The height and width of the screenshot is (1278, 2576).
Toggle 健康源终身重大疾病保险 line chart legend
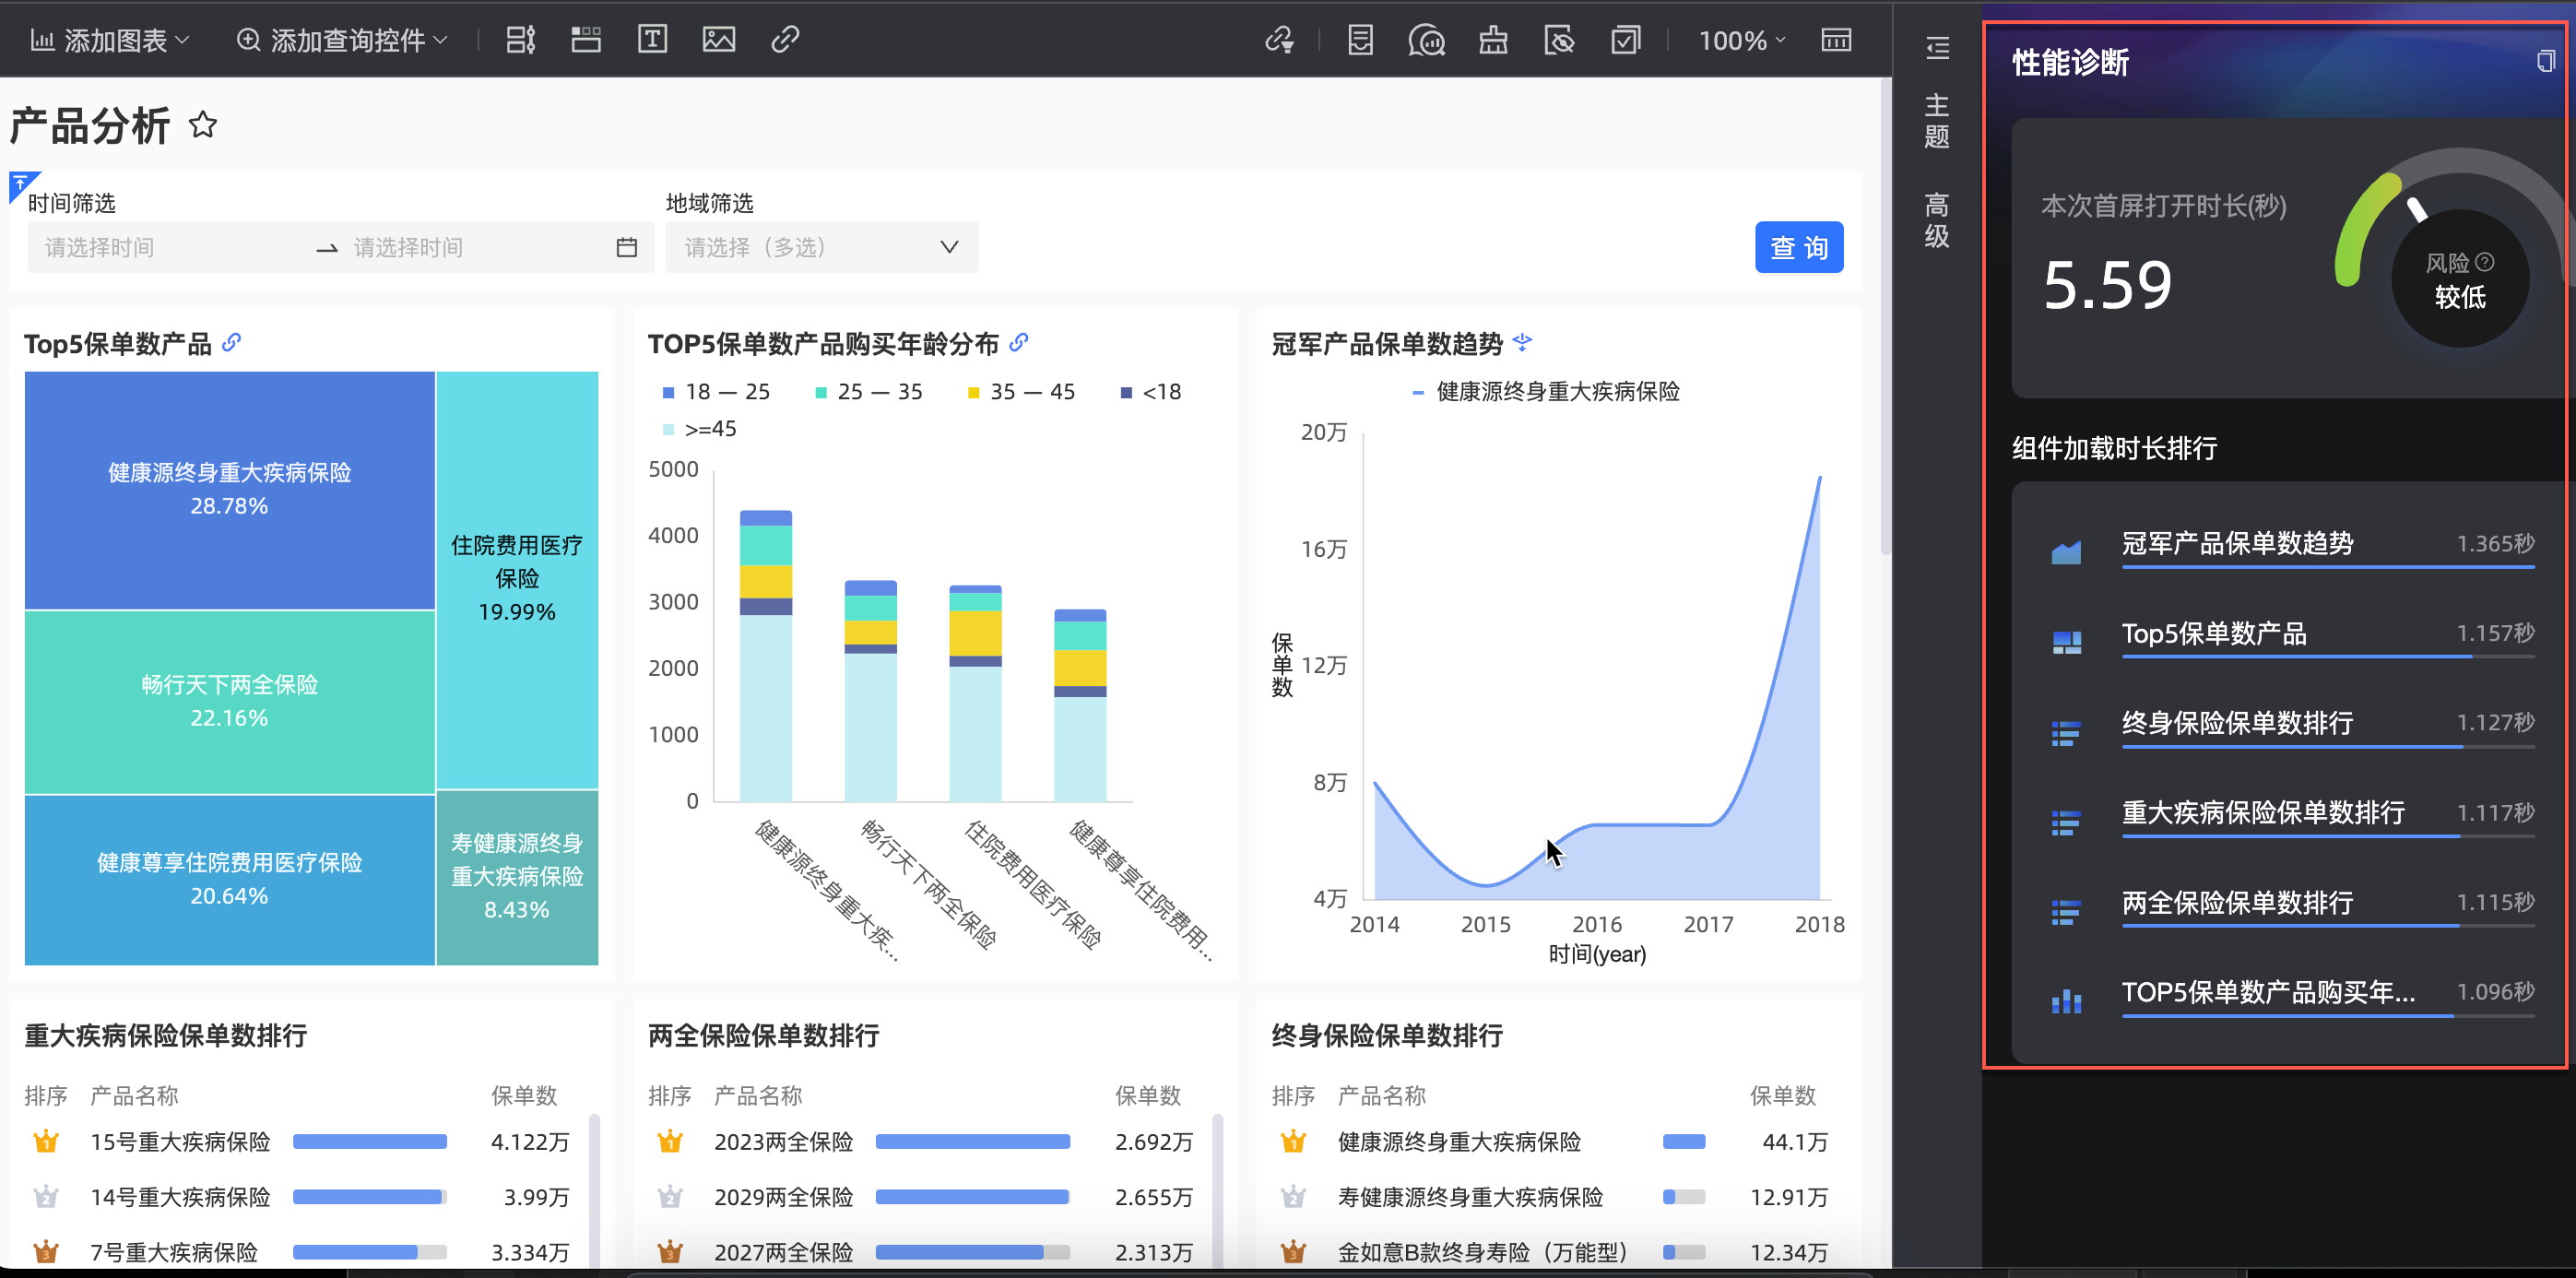[x=1546, y=392]
